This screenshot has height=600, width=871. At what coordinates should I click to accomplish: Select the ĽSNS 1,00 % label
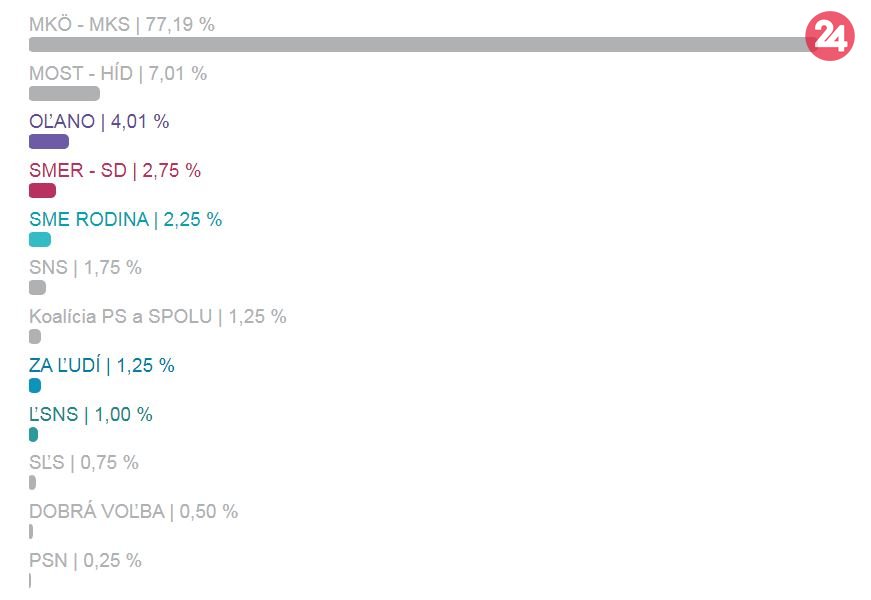(91, 415)
